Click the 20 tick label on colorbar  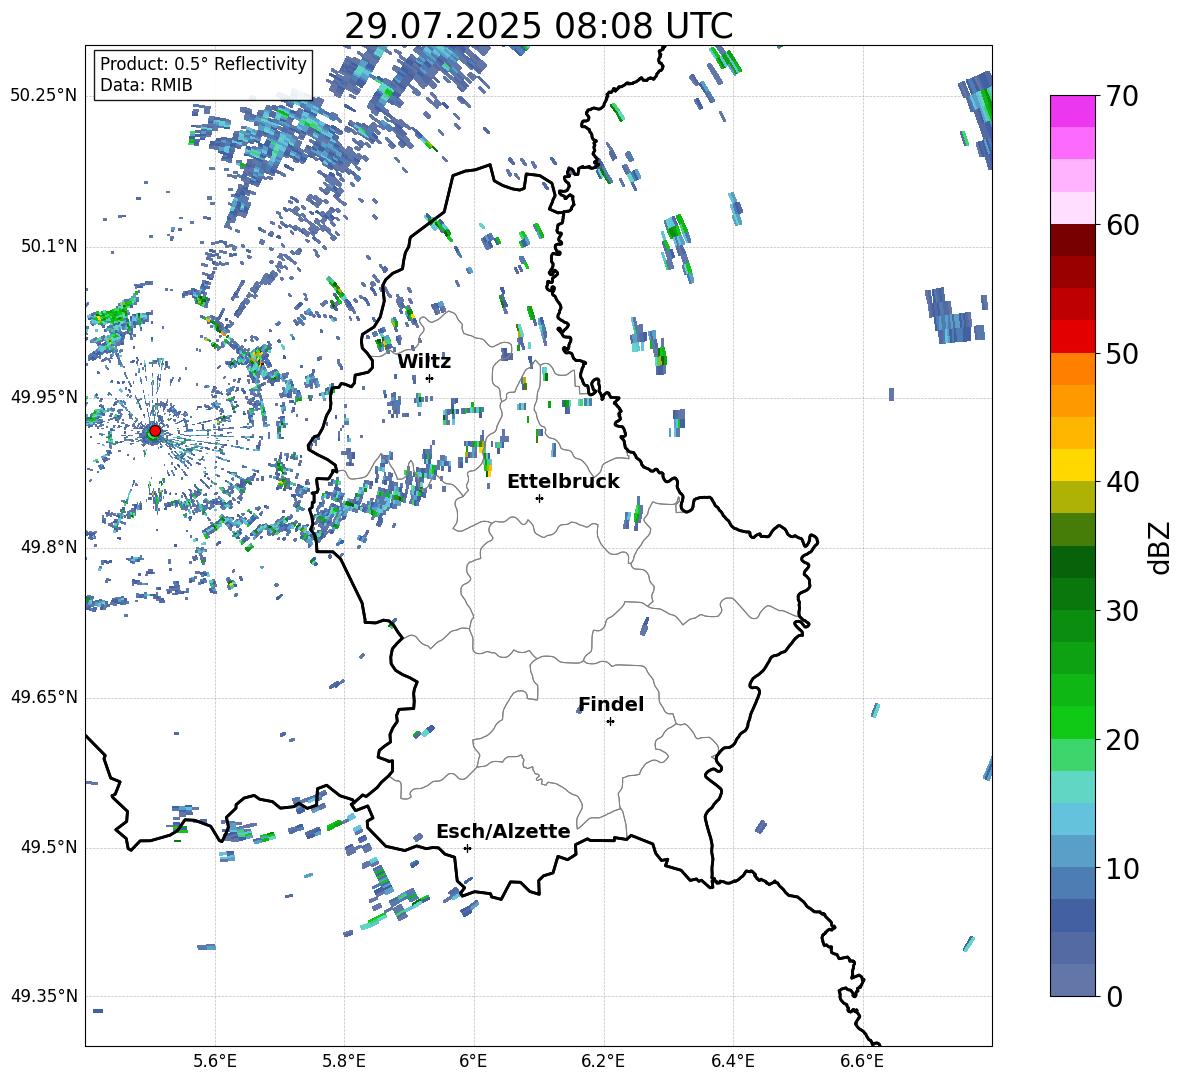(1122, 740)
